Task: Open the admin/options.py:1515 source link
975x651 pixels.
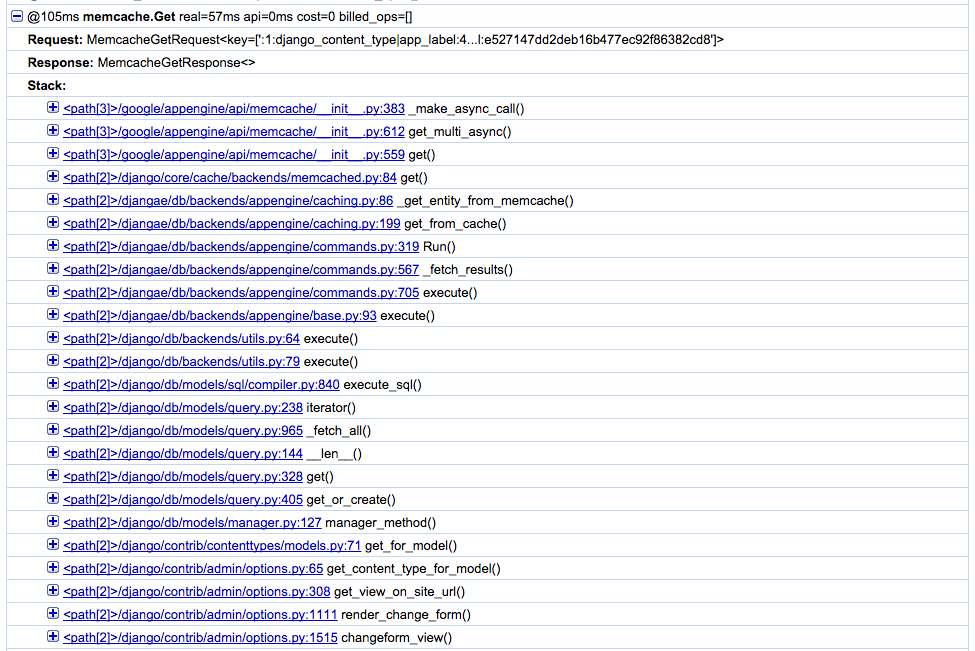Action: 200,638
